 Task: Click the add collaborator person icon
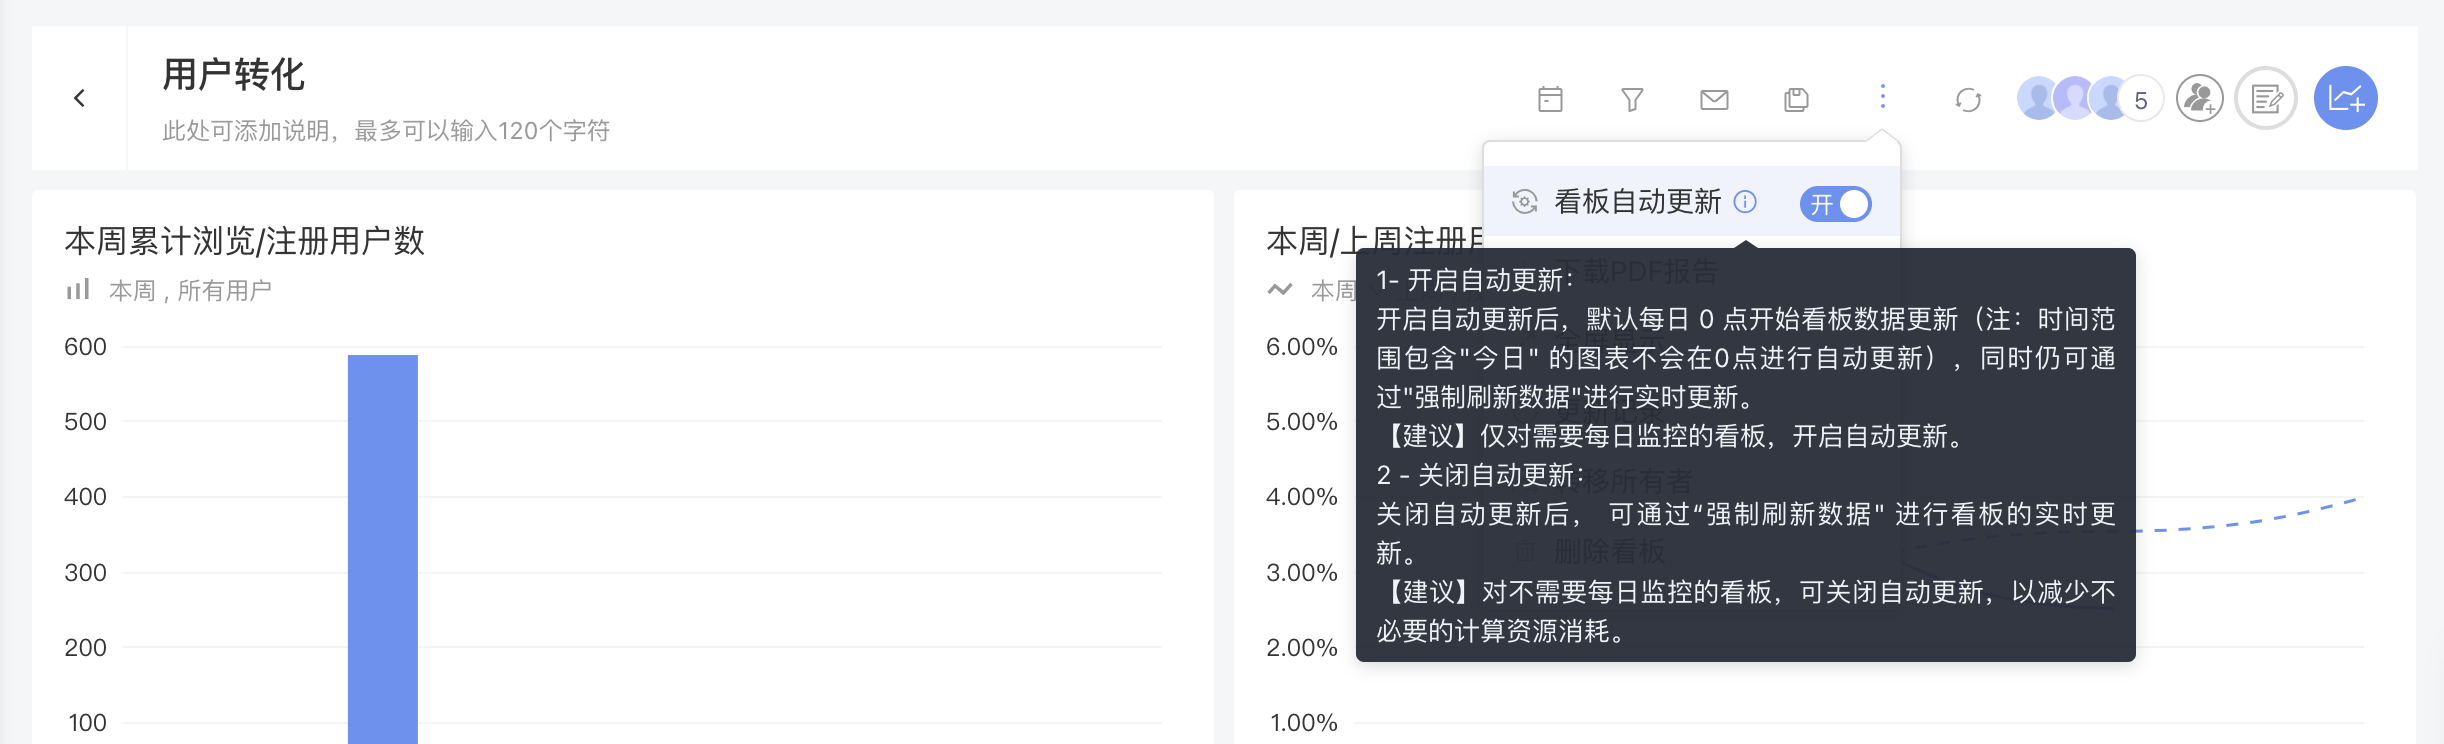tap(2199, 98)
